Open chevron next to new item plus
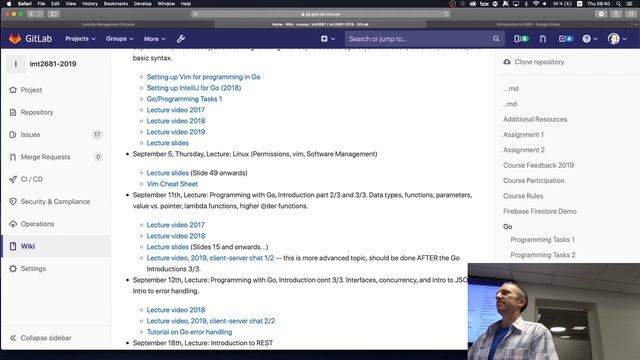The width and height of the screenshot is (640, 360). click(x=333, y=39)
